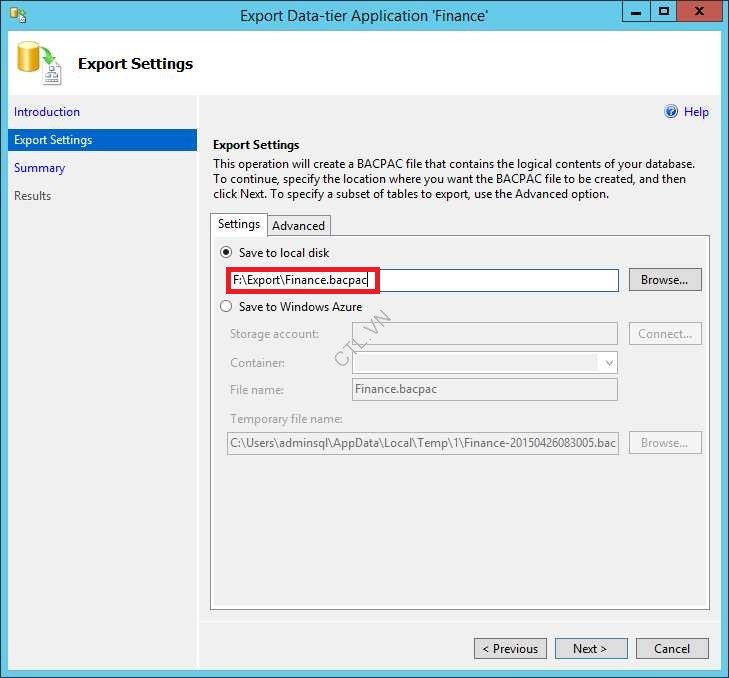Click the Azure File name field
The image size is (729, 678).
[x=484, y=390]
